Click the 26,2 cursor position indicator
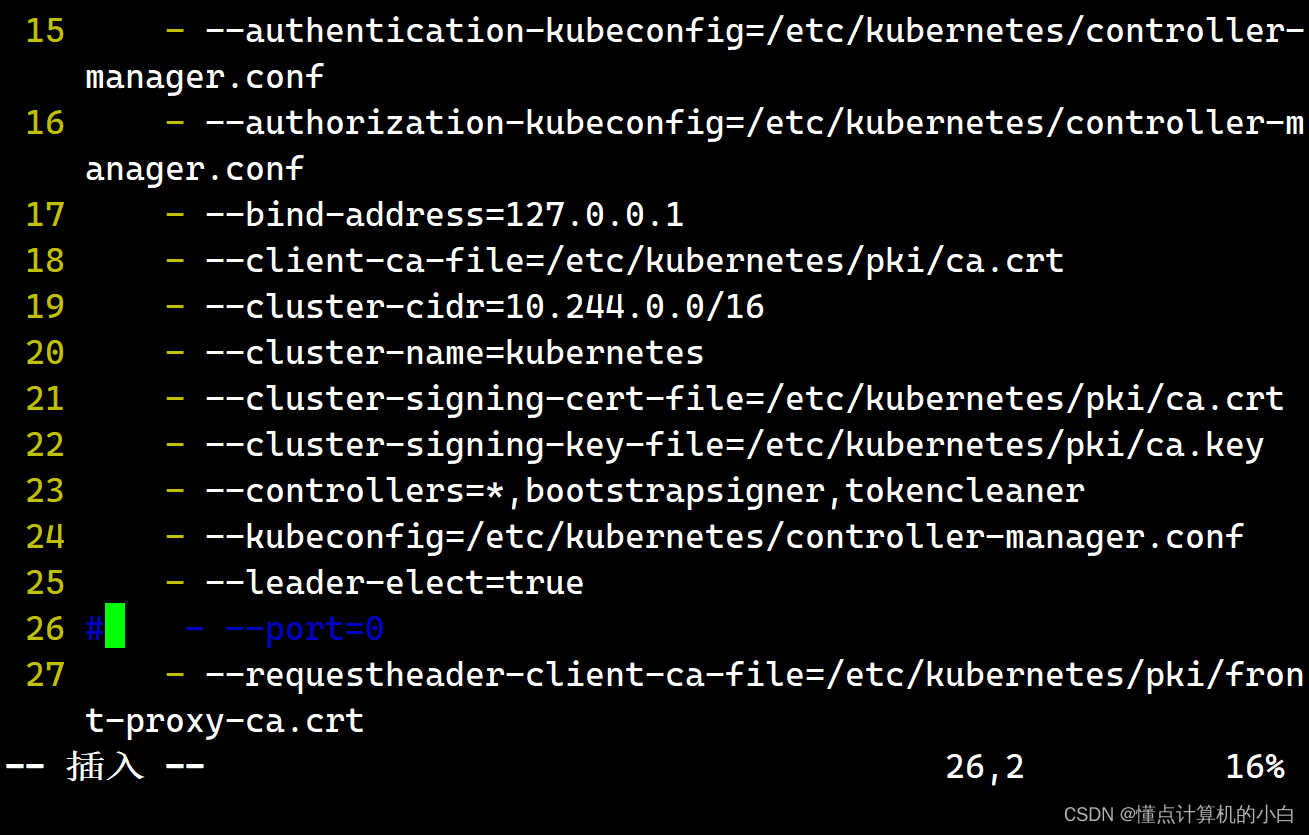1309x835 pixels. tap(985, 767)
